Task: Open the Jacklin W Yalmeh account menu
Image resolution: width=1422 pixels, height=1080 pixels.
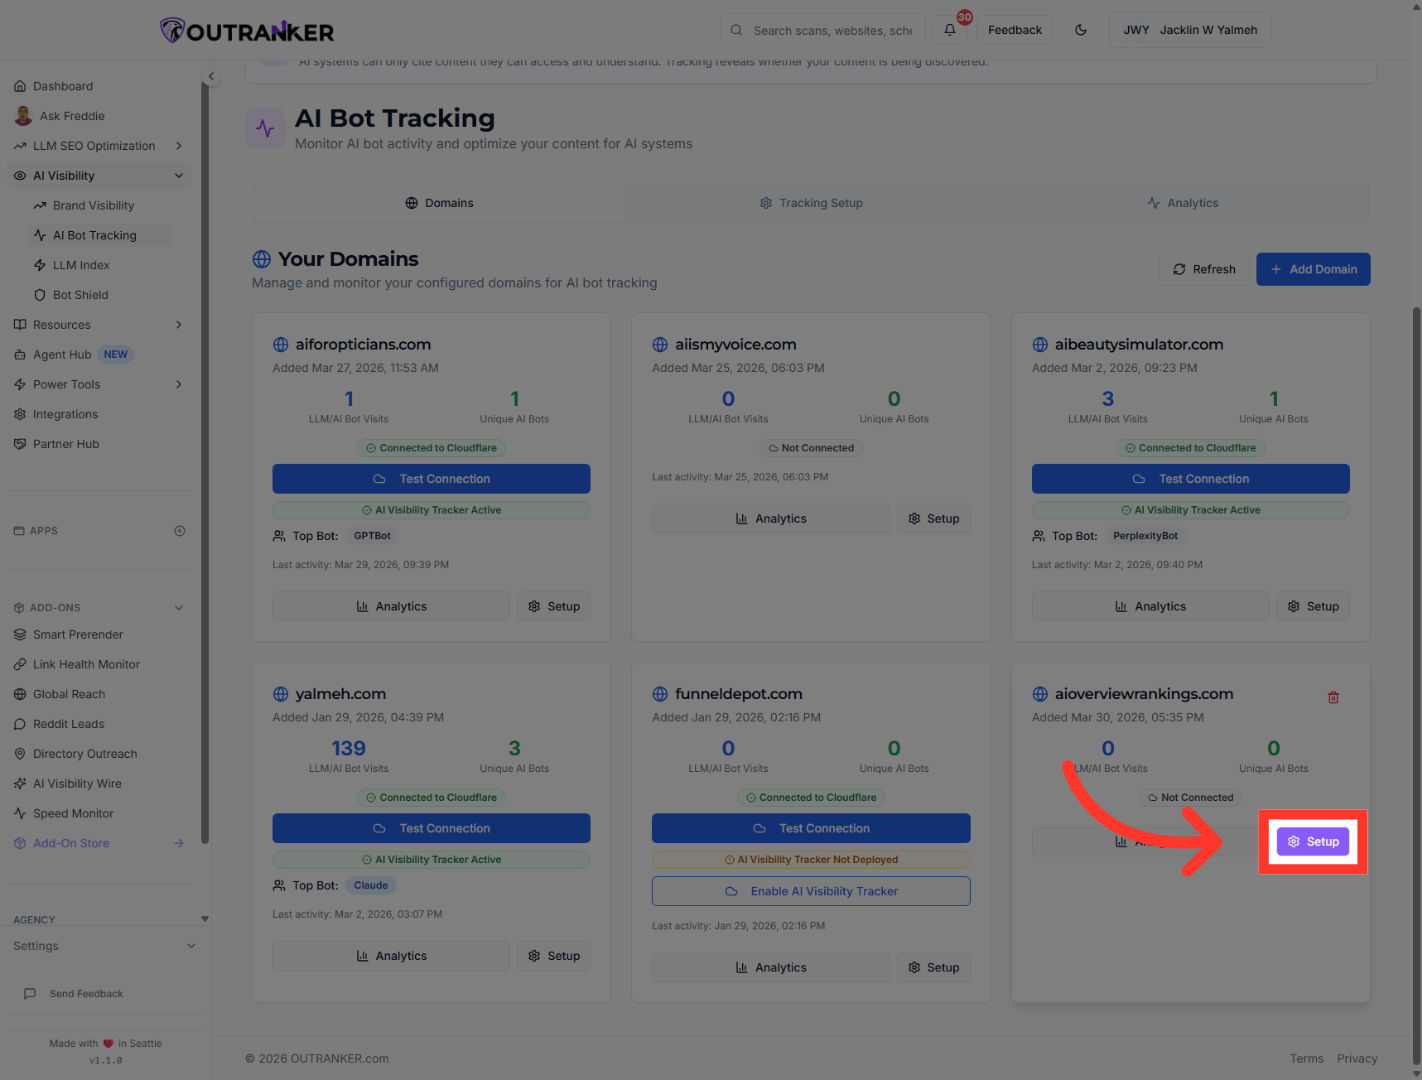Action: (x=1190, y=30)
